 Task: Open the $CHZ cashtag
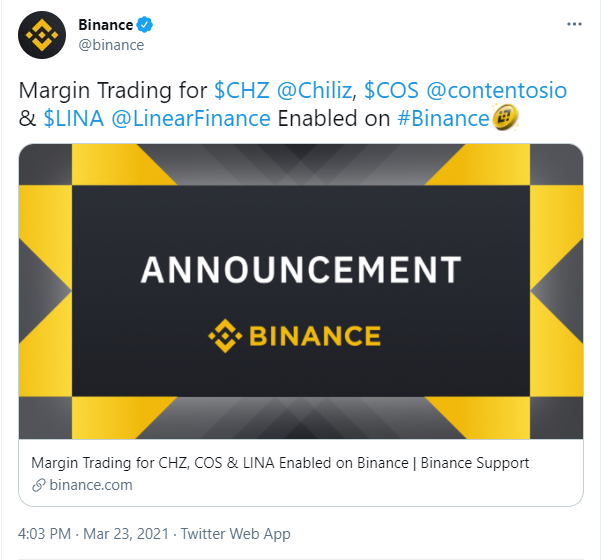click(242, 91)
